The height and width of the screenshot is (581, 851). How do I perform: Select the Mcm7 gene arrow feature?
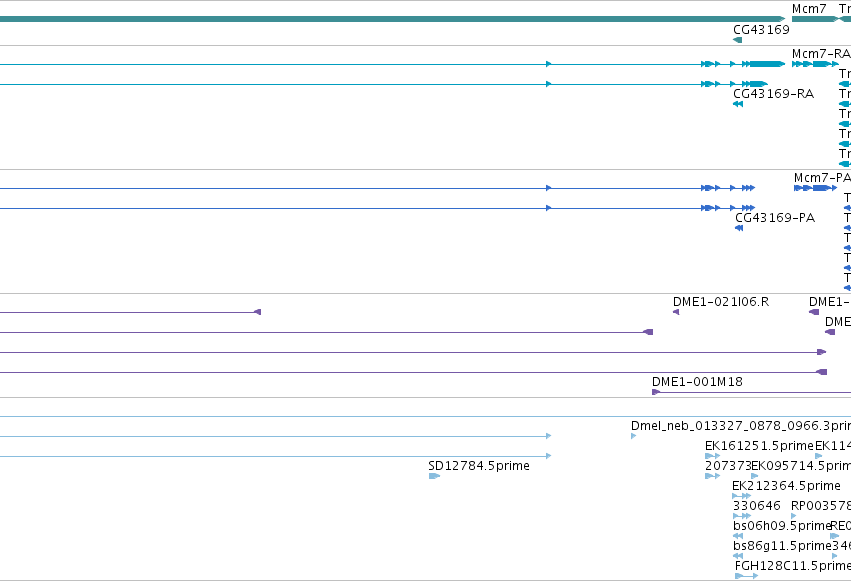click(x=815, y=19)
